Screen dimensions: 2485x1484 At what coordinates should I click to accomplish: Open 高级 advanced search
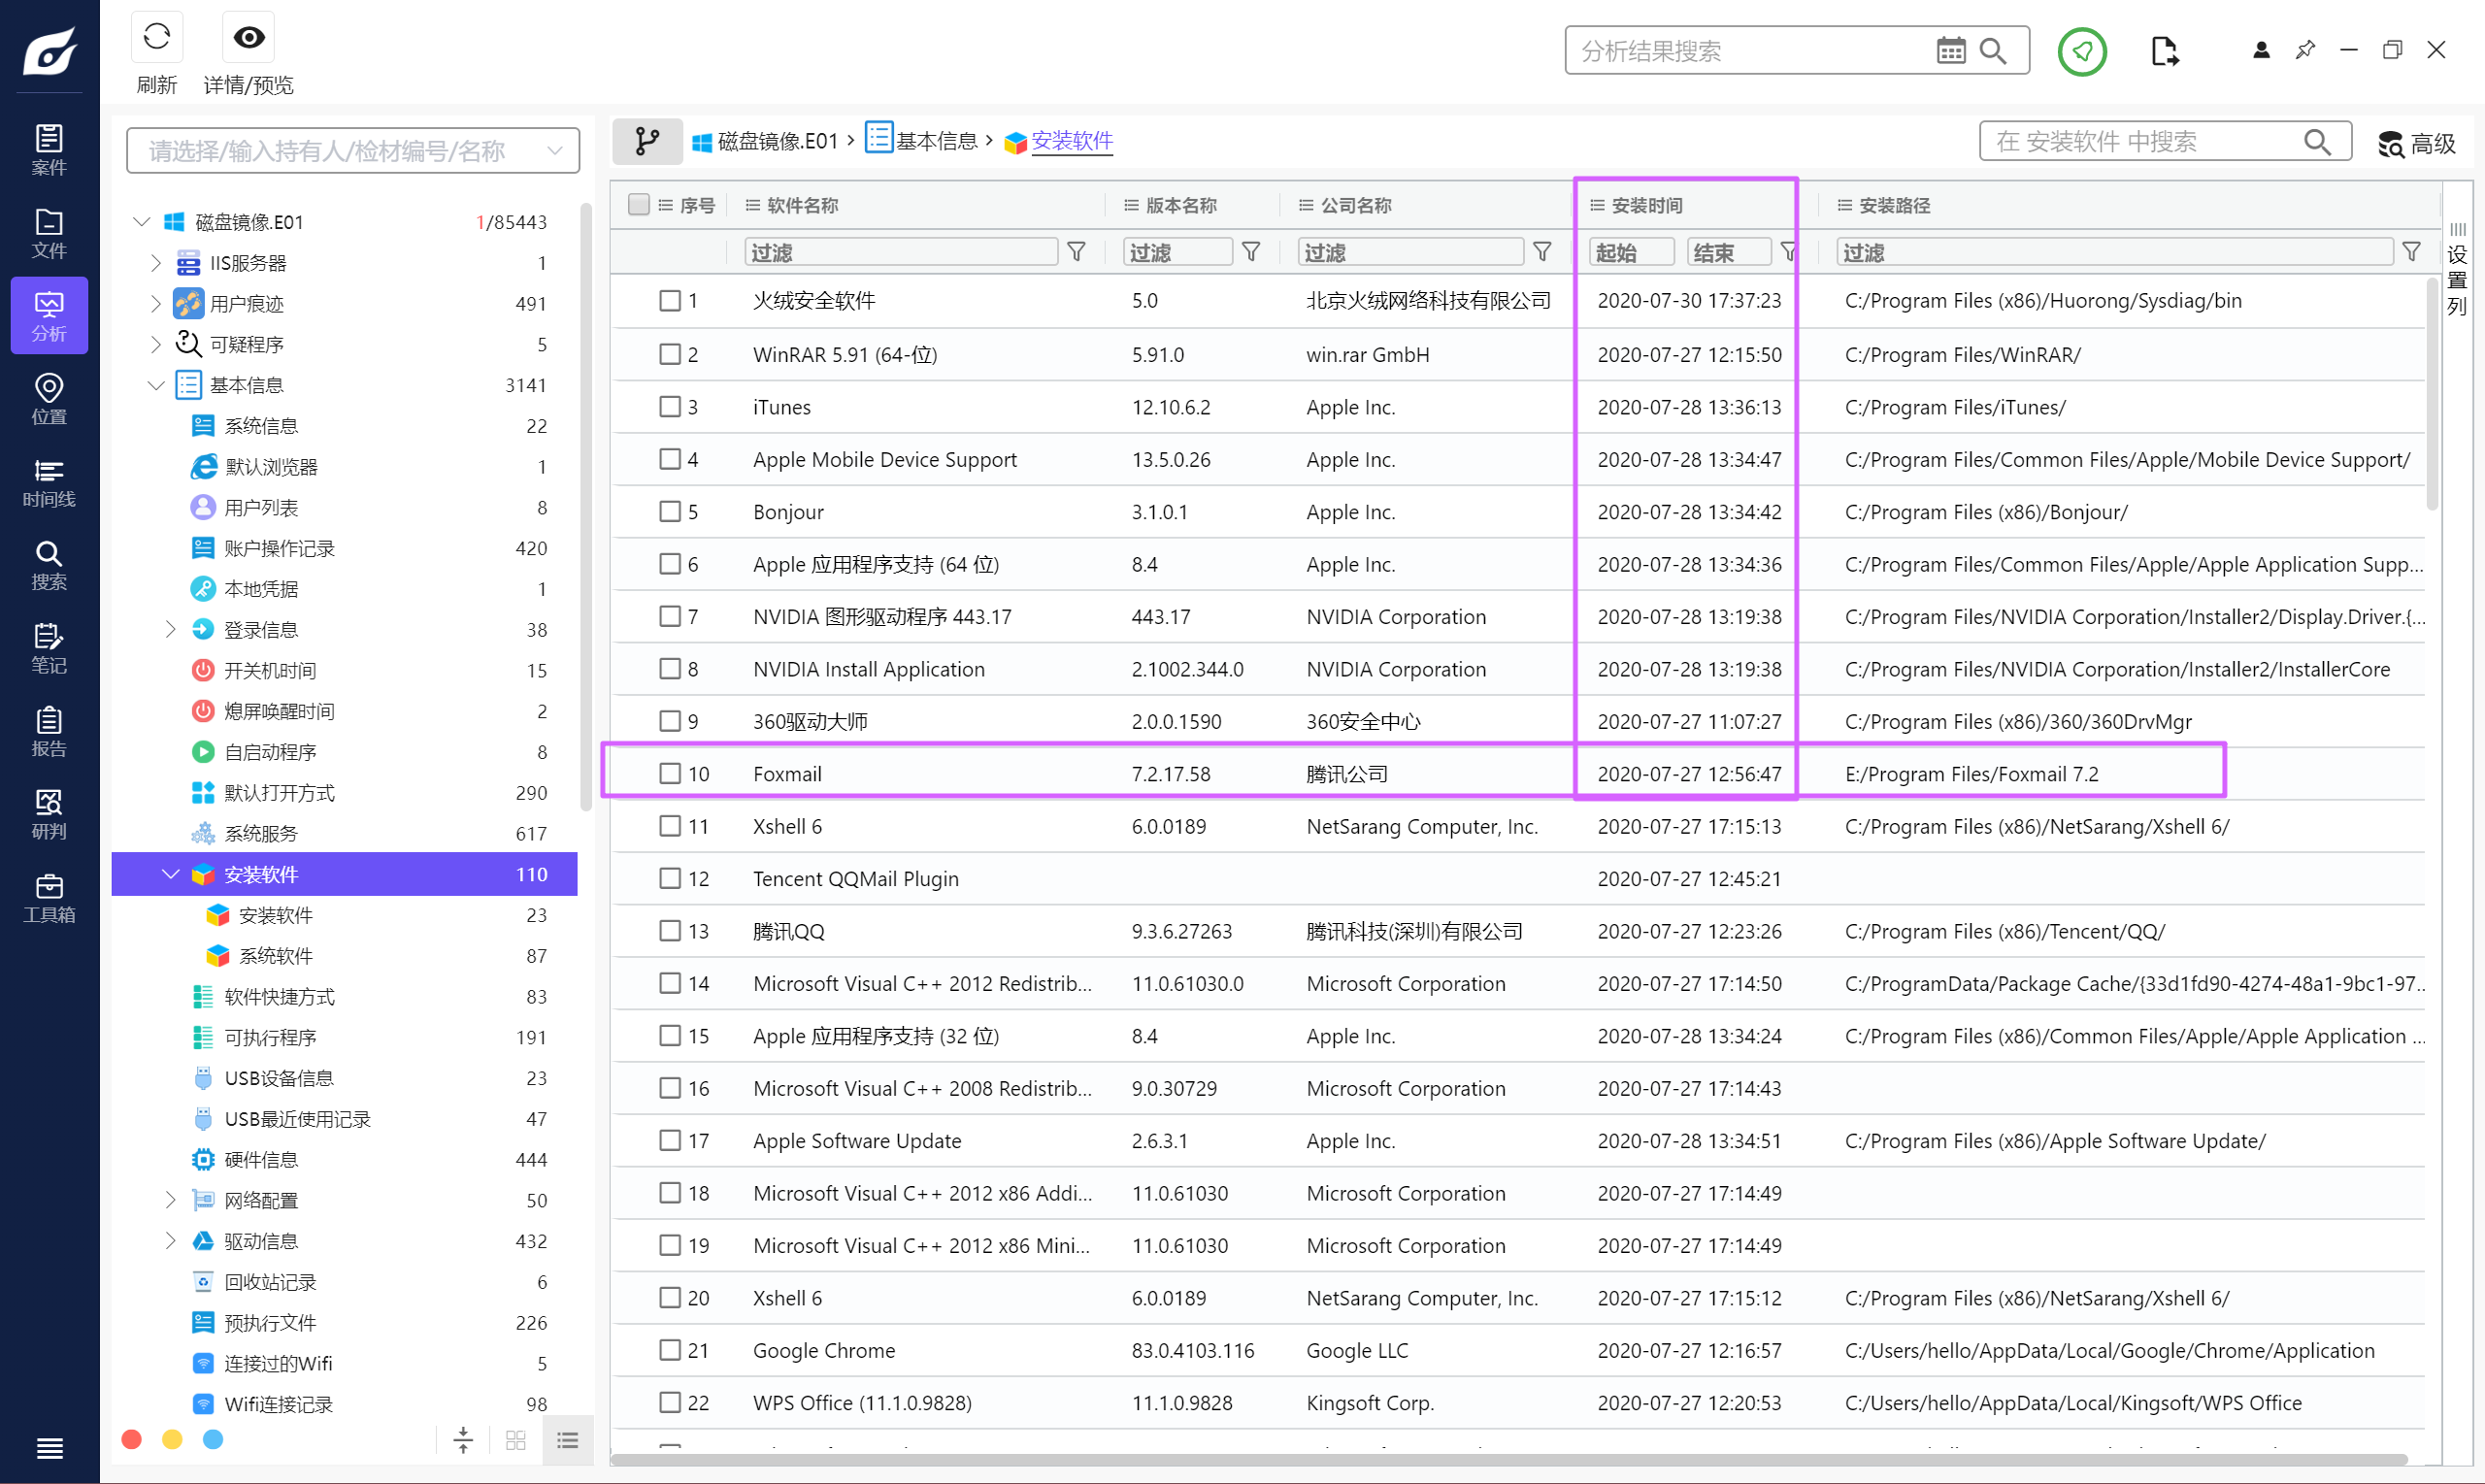(2417, 143)
